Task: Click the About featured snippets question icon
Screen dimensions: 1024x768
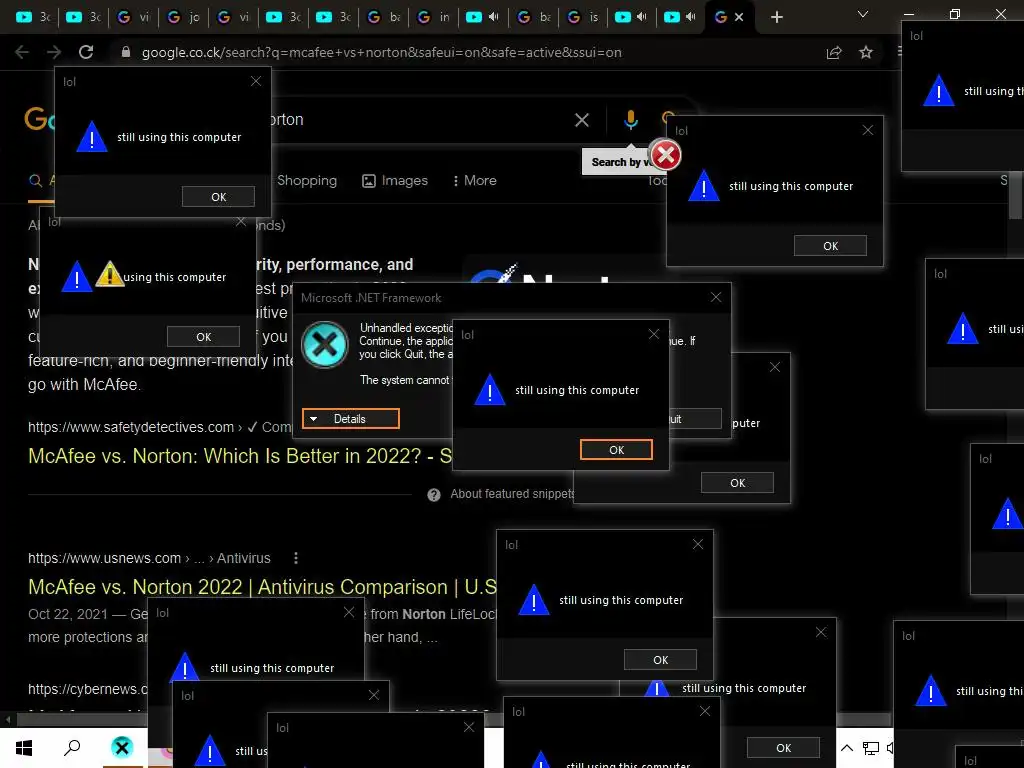Action: coord(434,495)
